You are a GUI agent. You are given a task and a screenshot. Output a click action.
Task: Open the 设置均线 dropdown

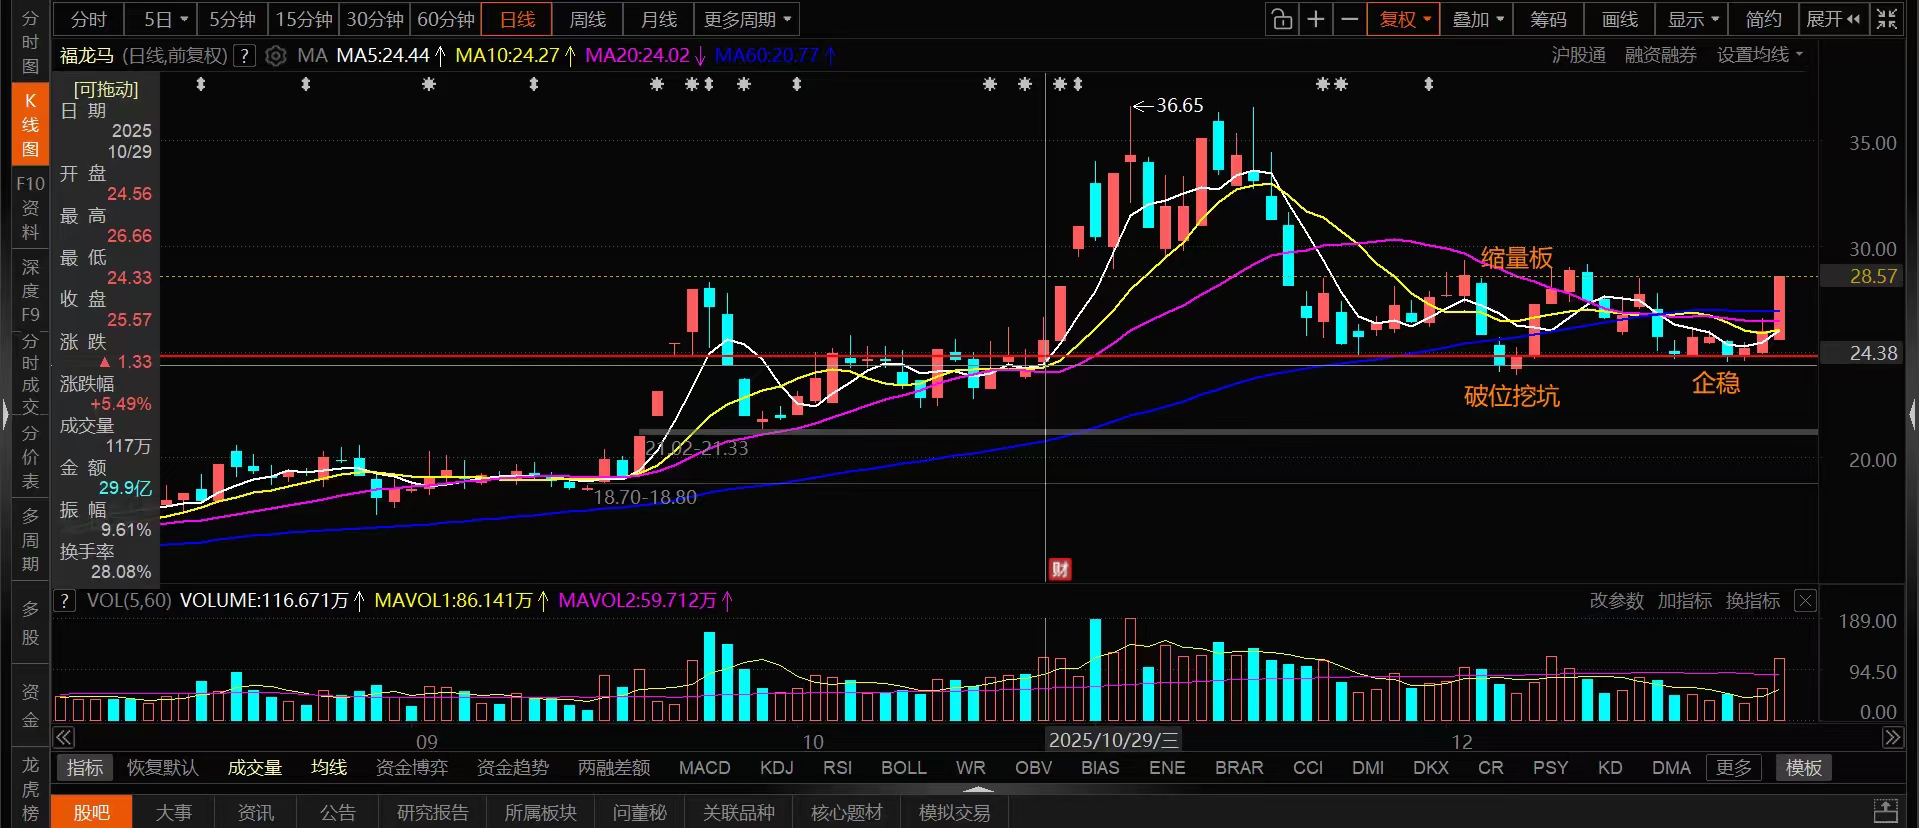pos(1760,55)
